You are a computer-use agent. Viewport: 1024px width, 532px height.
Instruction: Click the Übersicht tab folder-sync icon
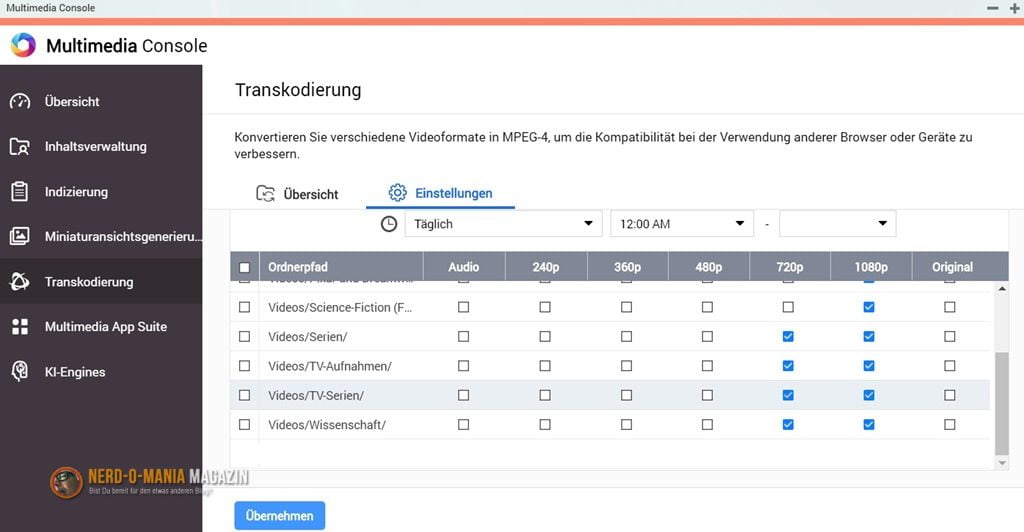point(265,194)
